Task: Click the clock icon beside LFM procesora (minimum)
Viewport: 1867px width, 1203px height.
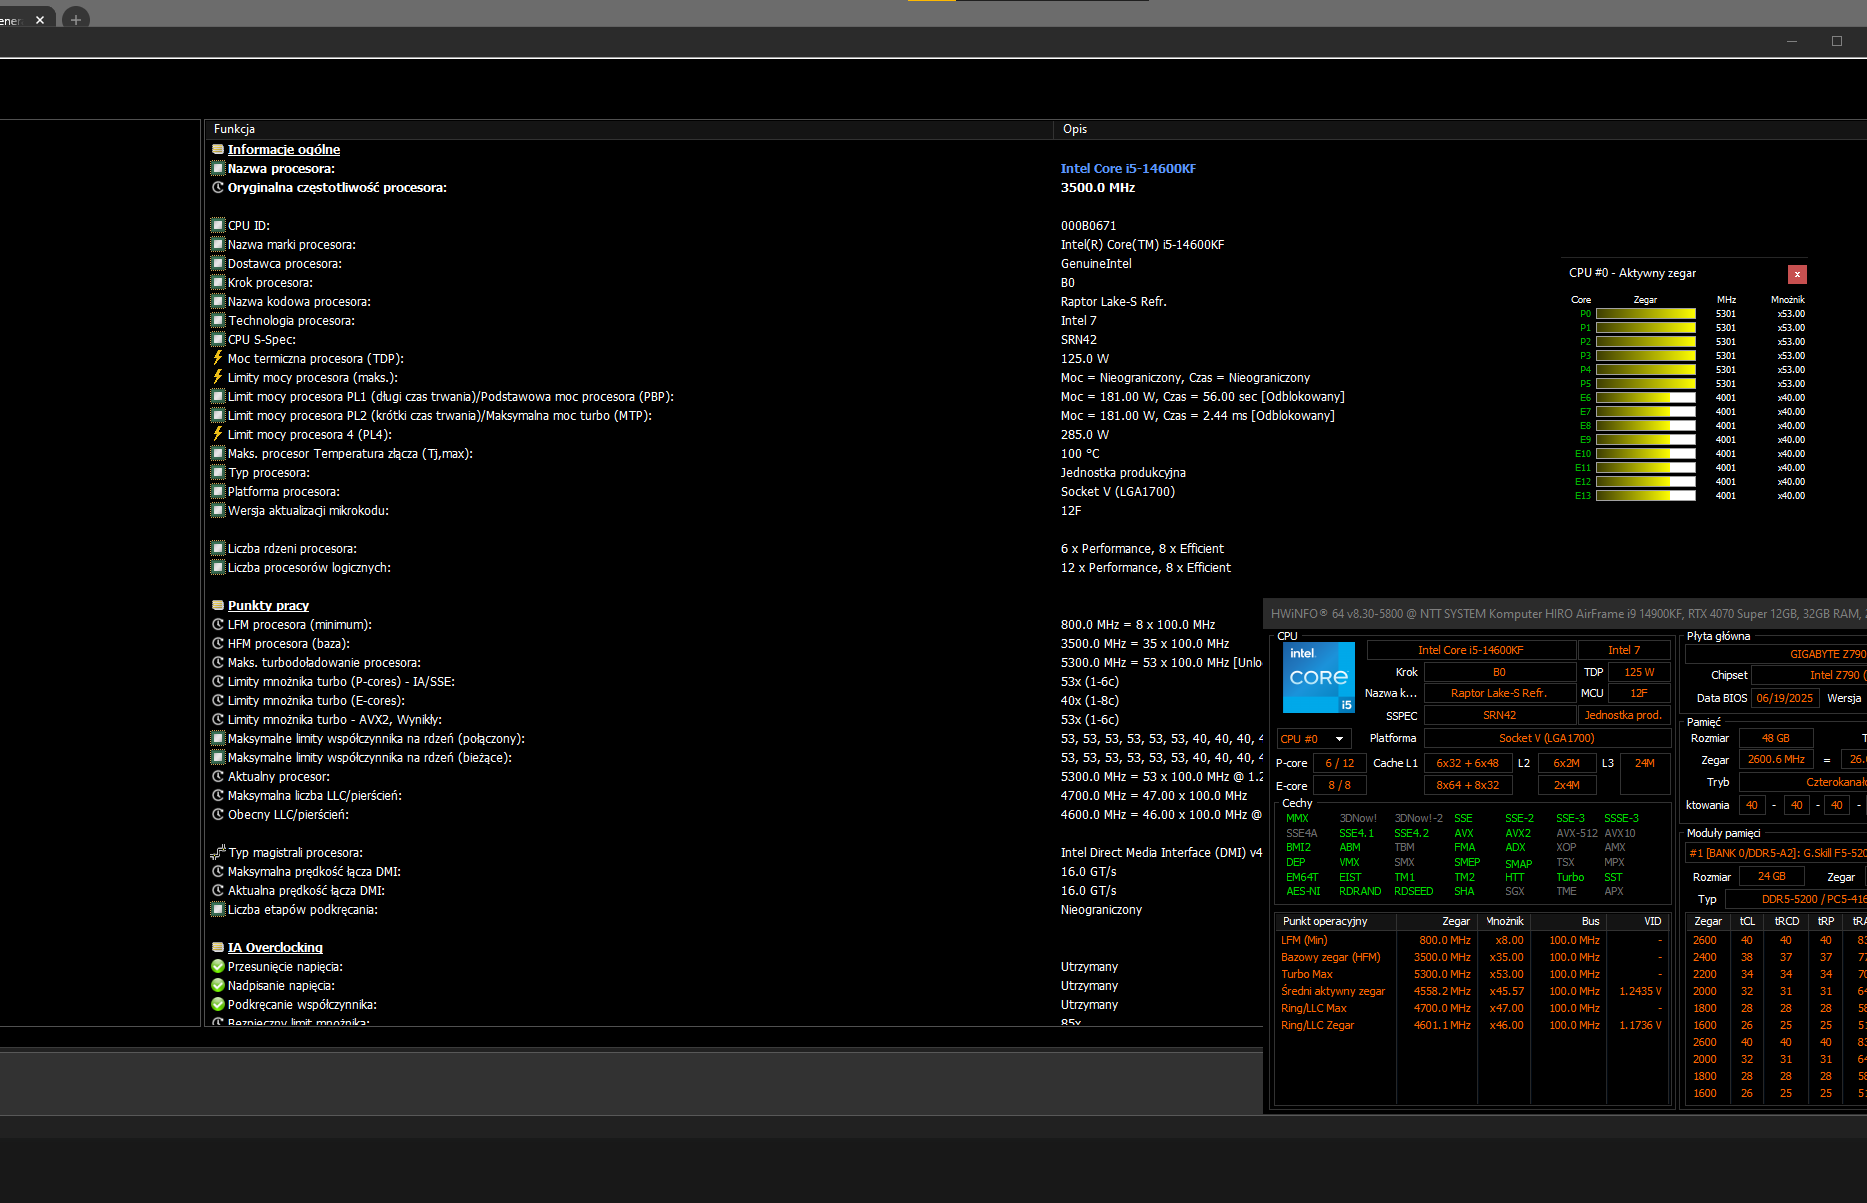Action: [217, 624]
